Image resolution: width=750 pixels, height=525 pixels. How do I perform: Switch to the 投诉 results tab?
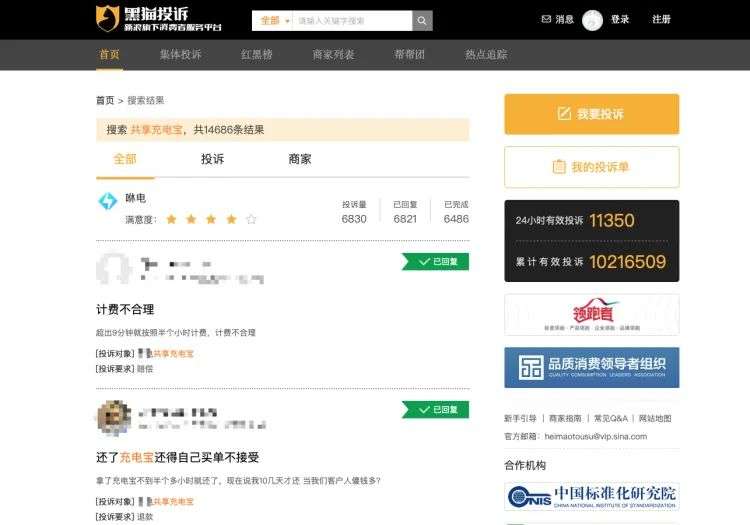click(212, 159)
